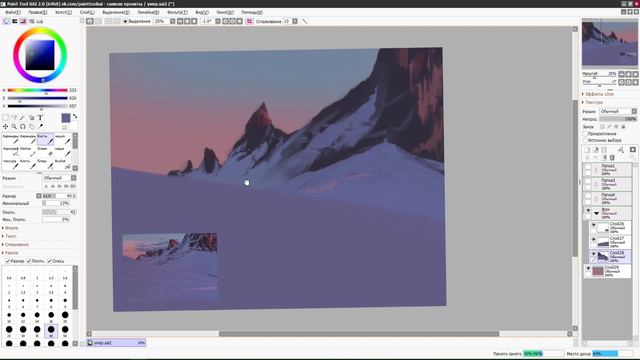Toggle the Плотн. checkbox
Screen dimensions: 640x360
point(29,261)
